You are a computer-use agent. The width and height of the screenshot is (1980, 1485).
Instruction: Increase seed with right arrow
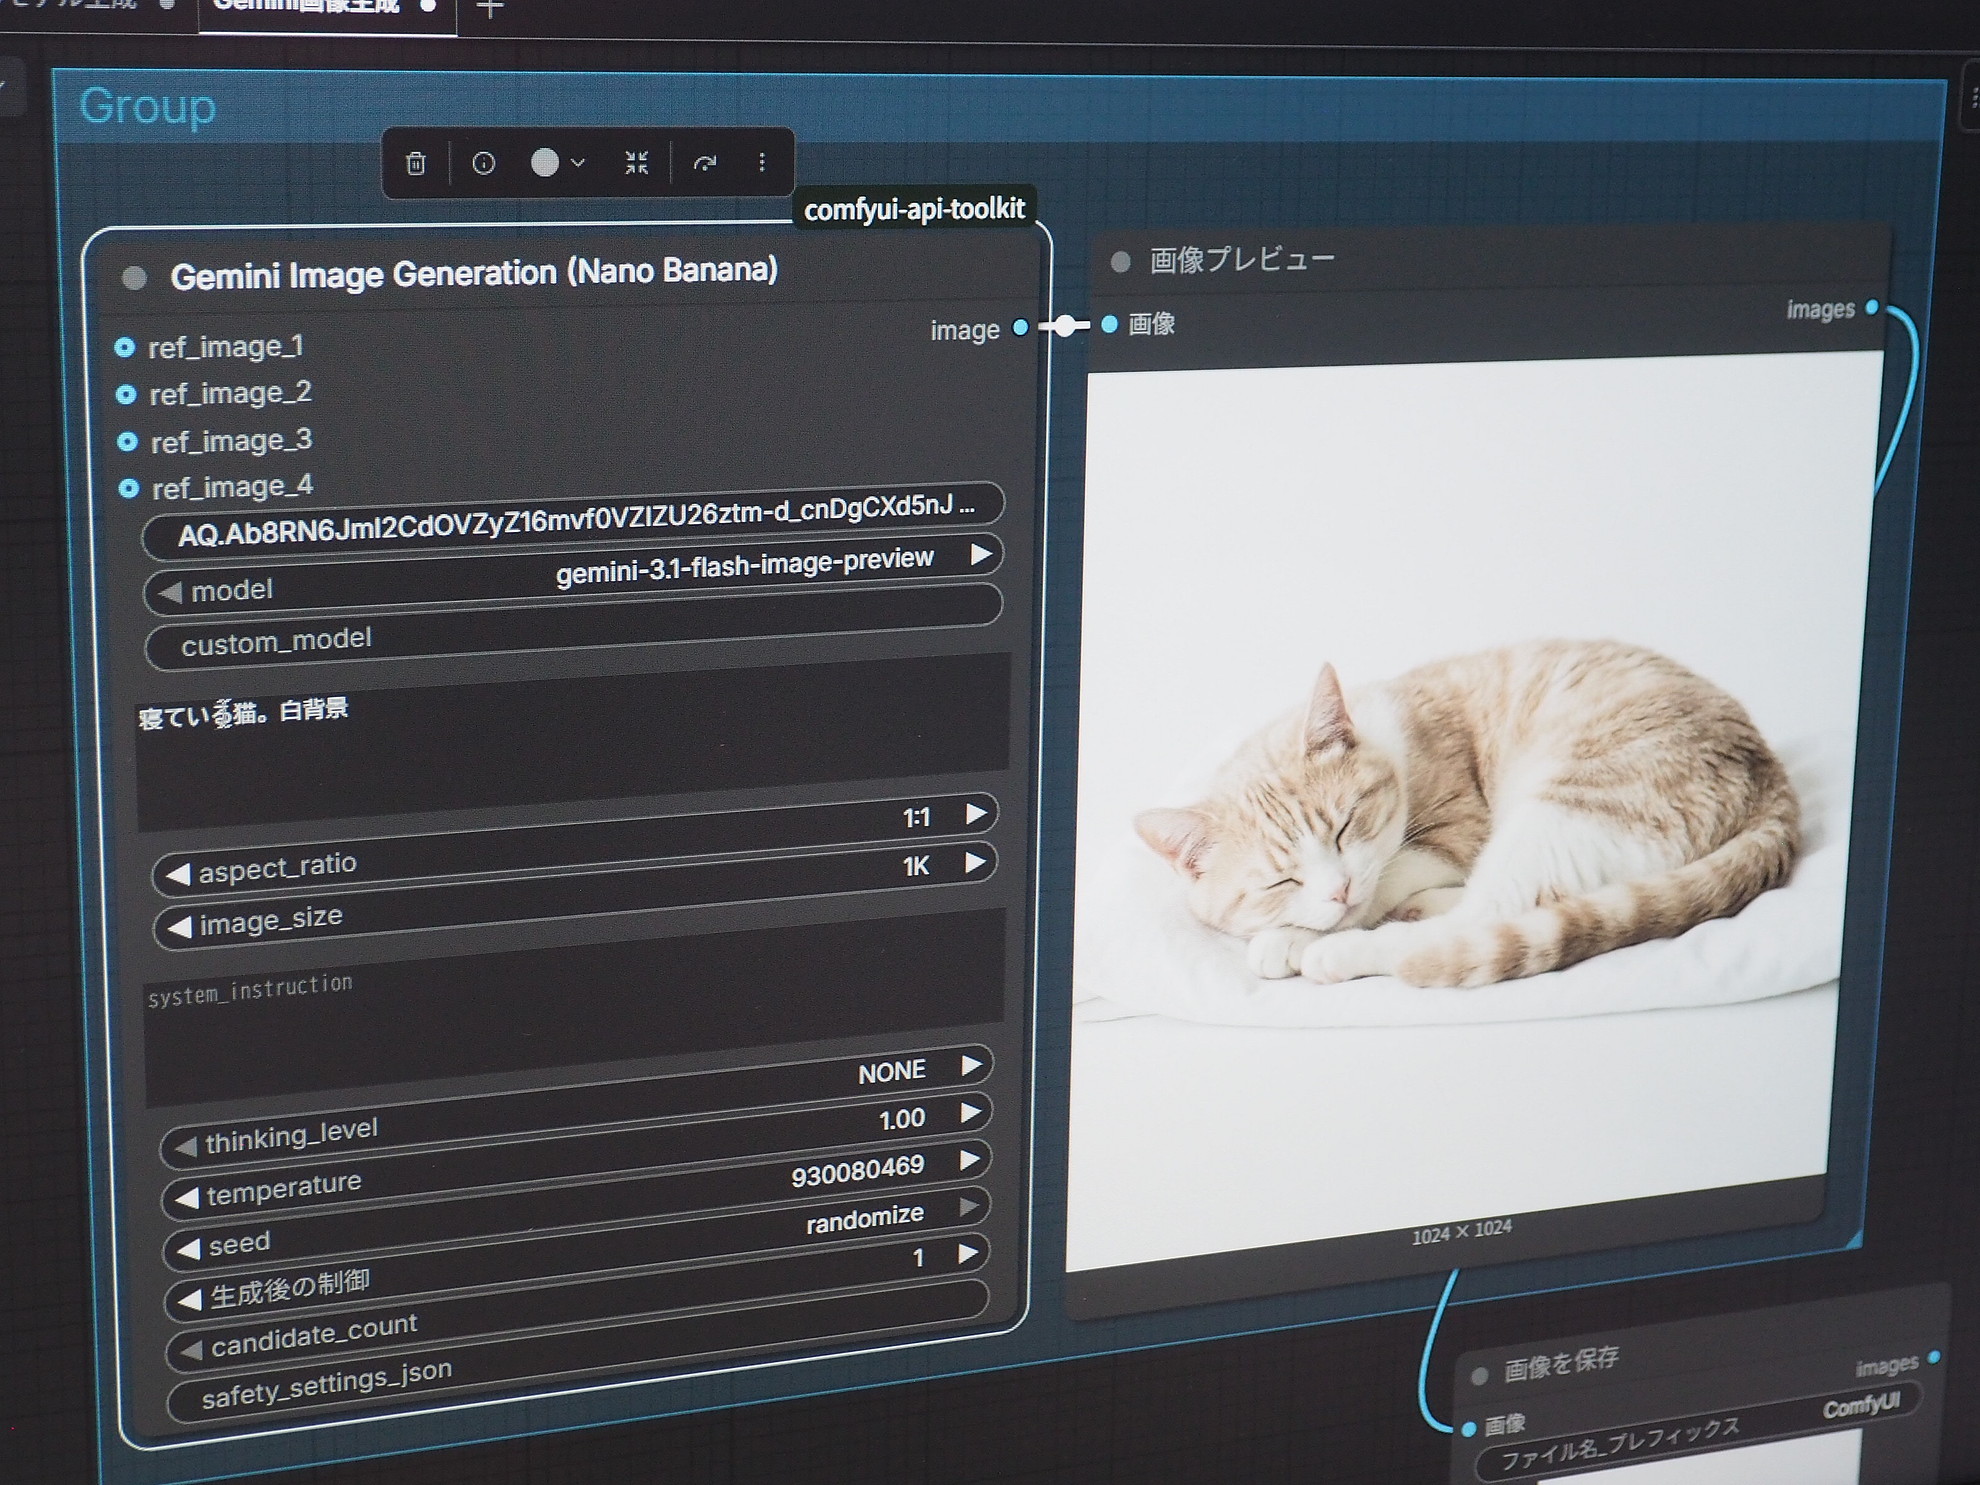(x=969, y=1159)
